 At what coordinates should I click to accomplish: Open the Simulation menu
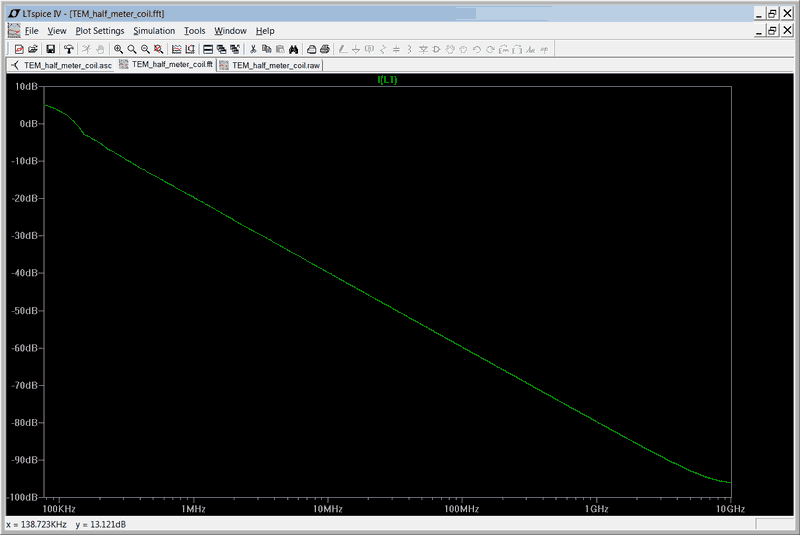(154, 31)
